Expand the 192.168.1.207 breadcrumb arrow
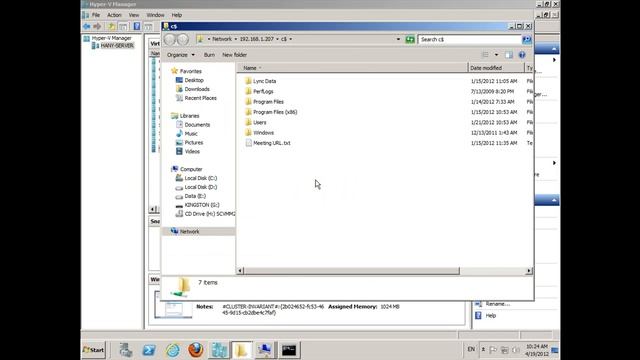The height and width of the screenshot is (360, 640). click(277, 39)
